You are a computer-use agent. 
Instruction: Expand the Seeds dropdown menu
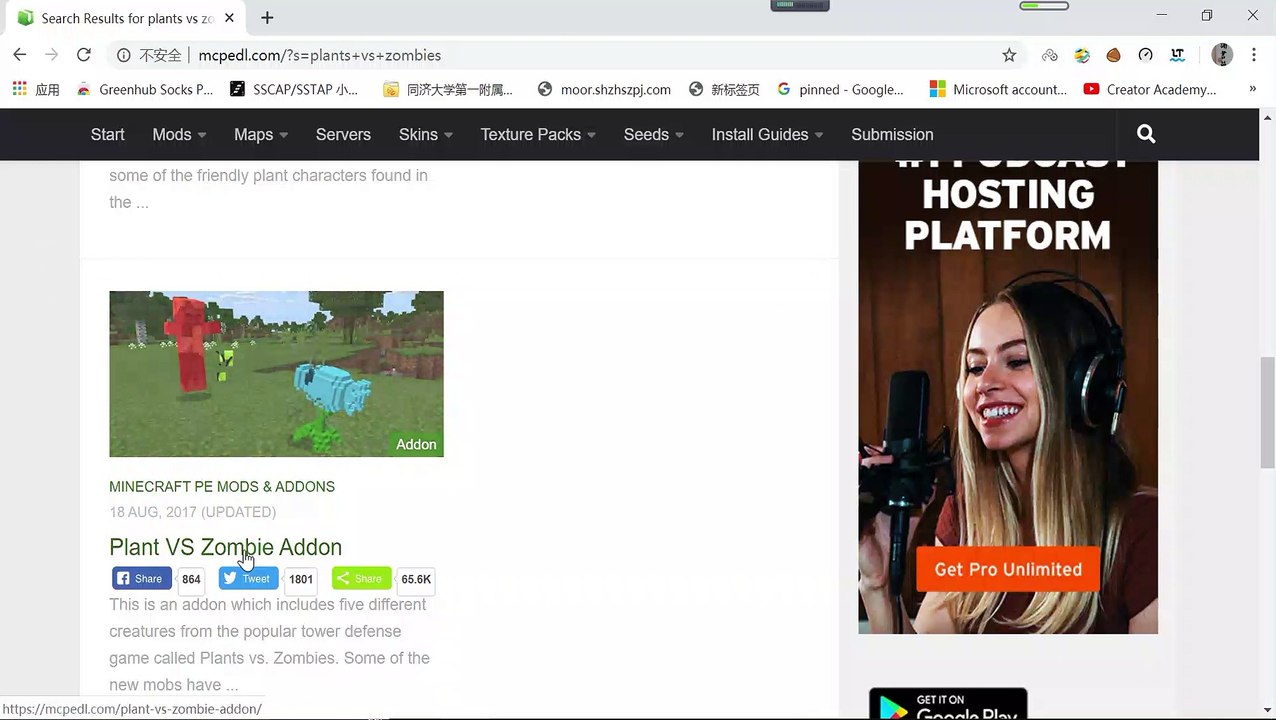click(654, 134)
